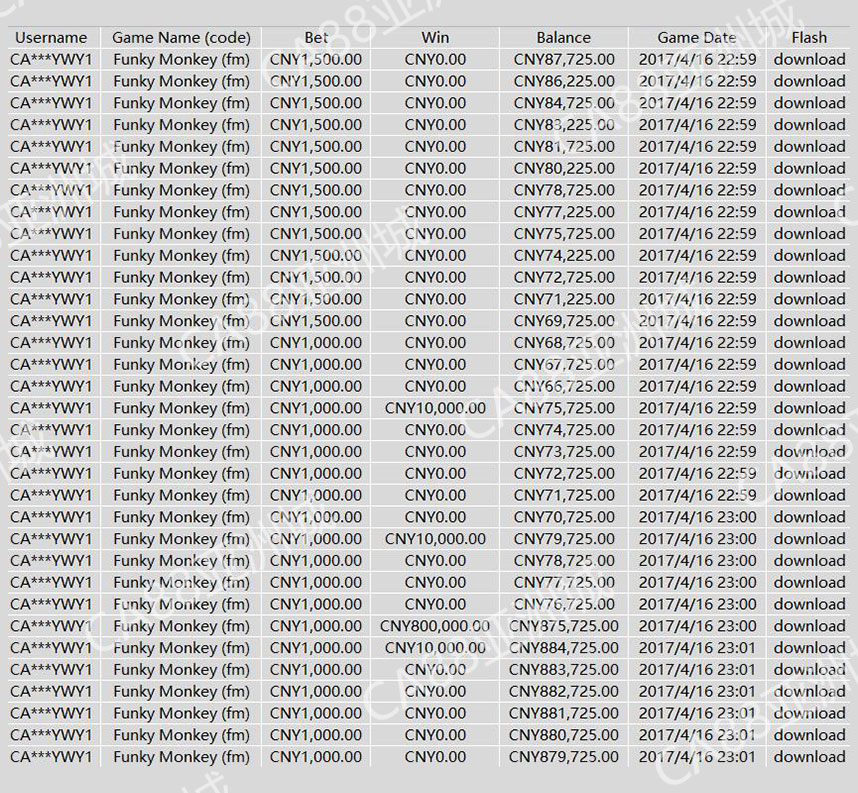Sort by the Game Name (code) column header

click(x=181, y=38)
